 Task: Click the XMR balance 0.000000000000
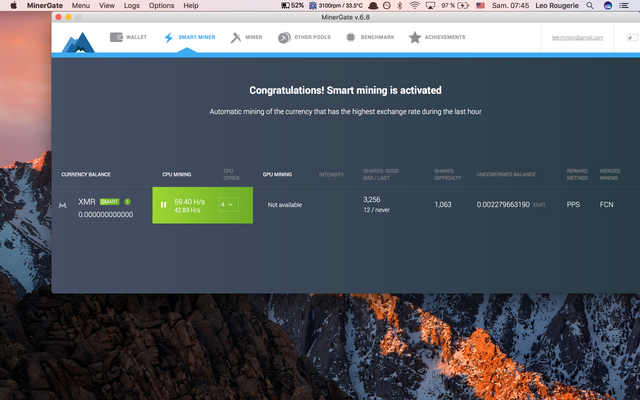pos(106,215)
